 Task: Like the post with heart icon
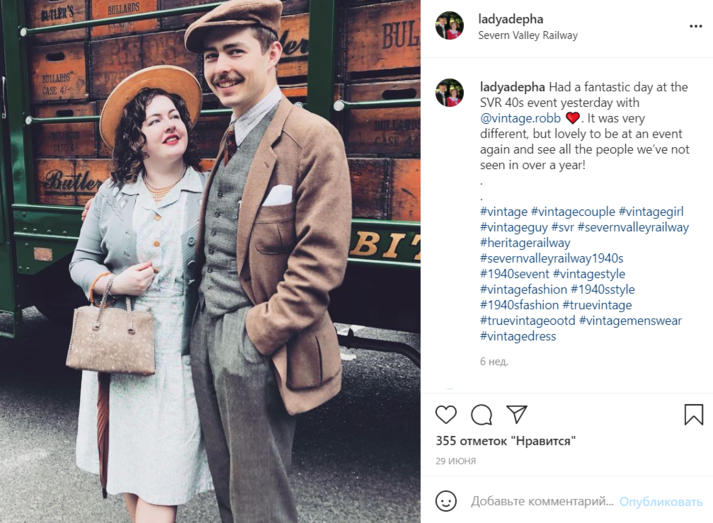[x=446, y=415]
